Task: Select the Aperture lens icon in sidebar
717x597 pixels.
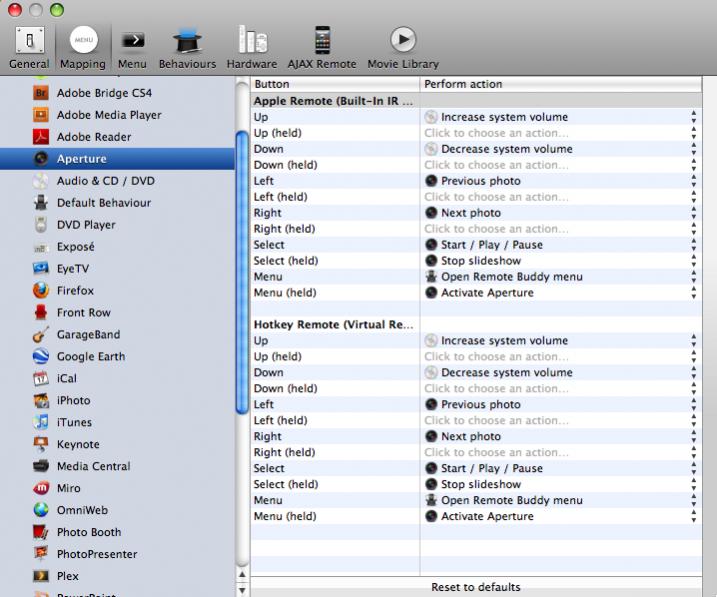Action: tap(41, 159)
